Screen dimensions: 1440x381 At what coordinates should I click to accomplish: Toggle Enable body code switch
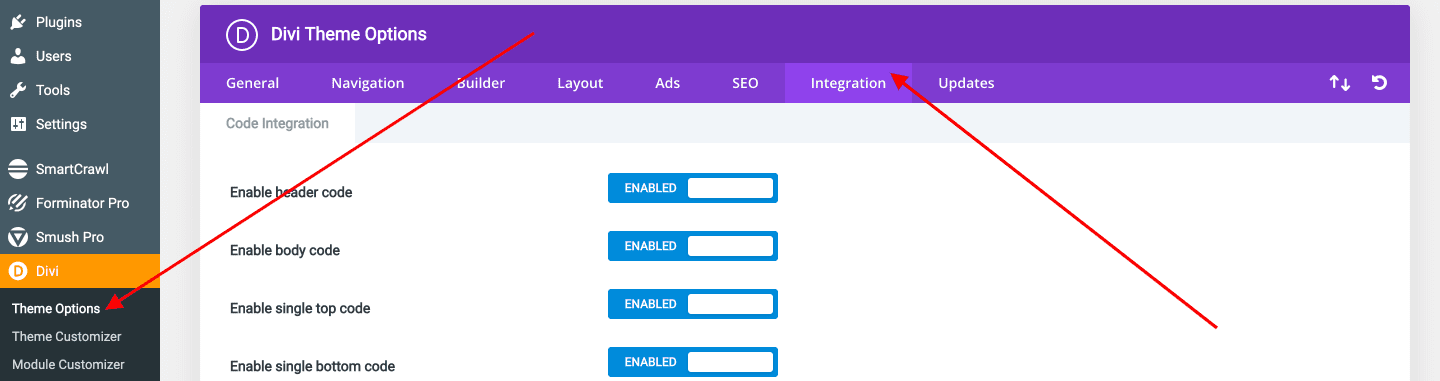(693, 246)
